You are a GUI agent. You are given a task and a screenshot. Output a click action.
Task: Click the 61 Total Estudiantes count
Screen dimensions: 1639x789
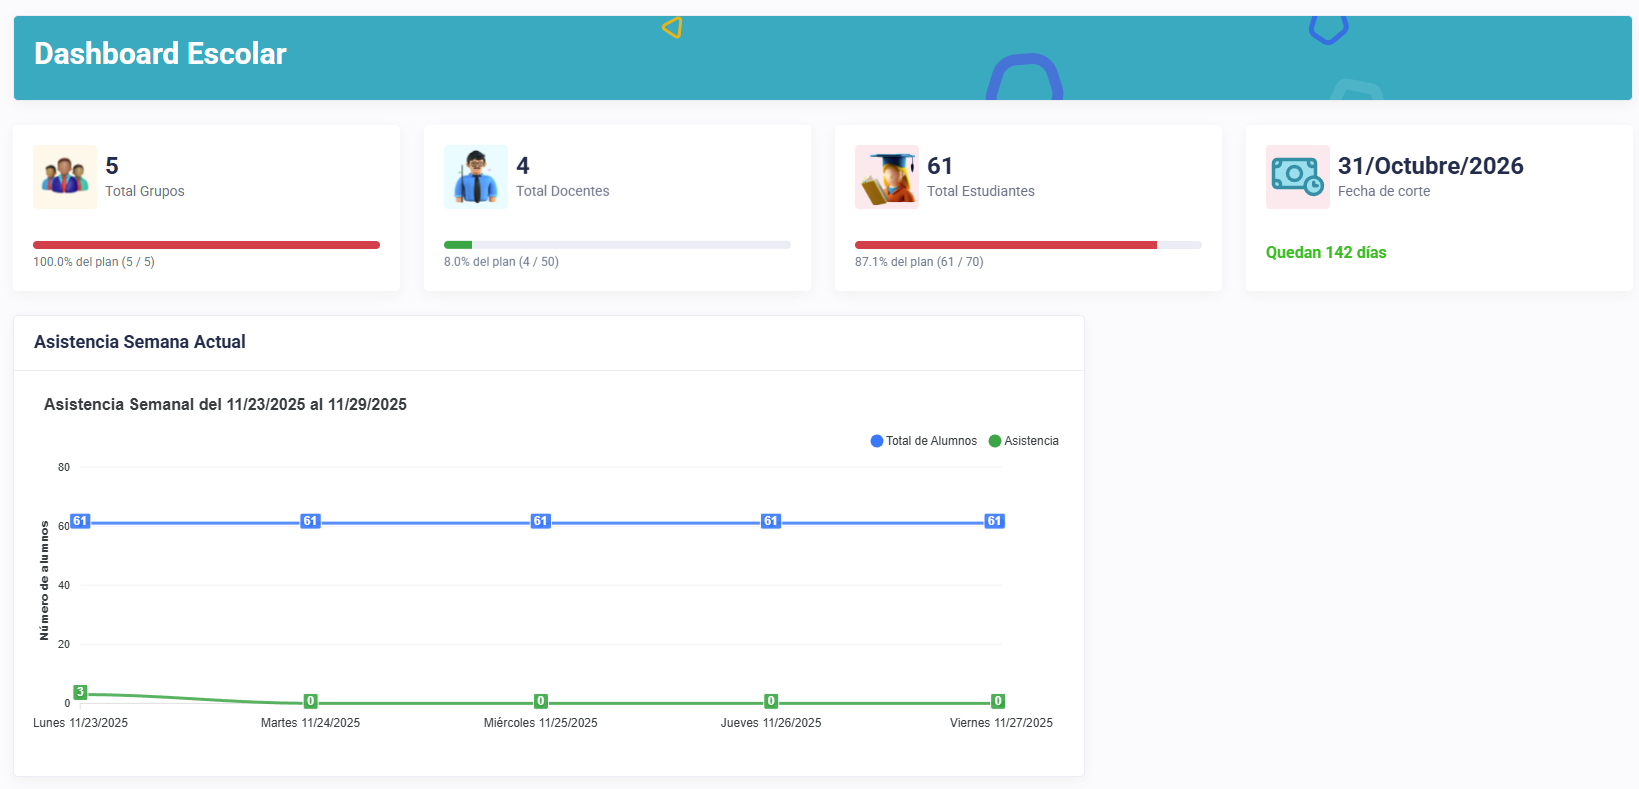point(940,166)
